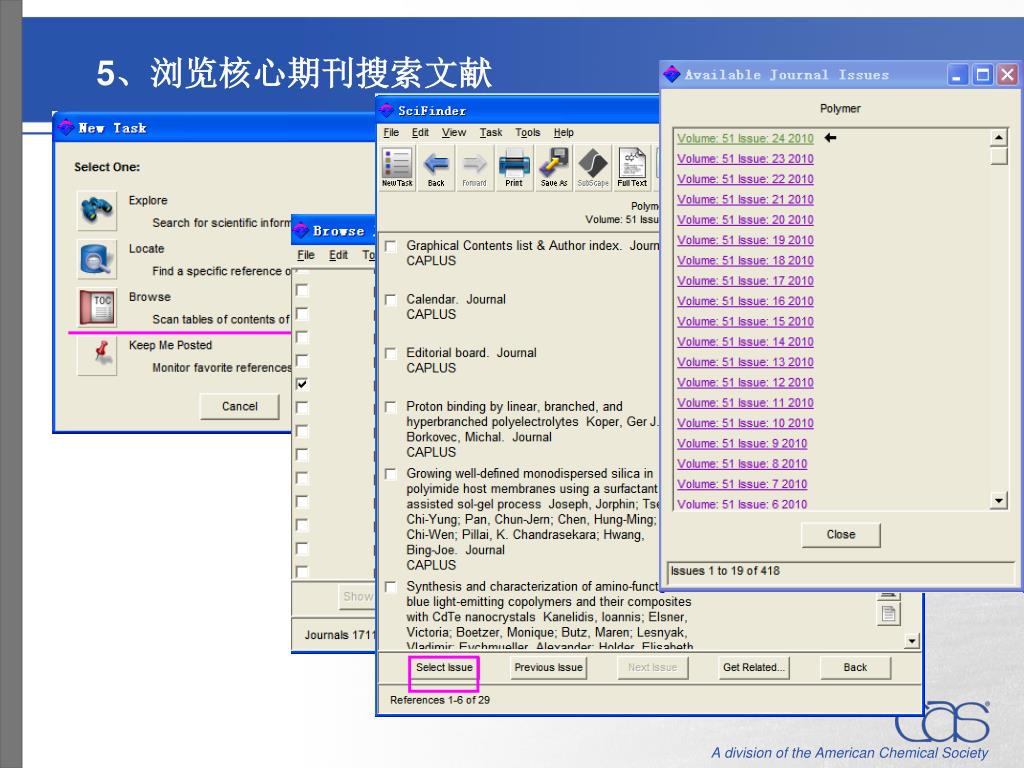Select the Browse TOC icon

pyautogui.click(x=97, y=307)
